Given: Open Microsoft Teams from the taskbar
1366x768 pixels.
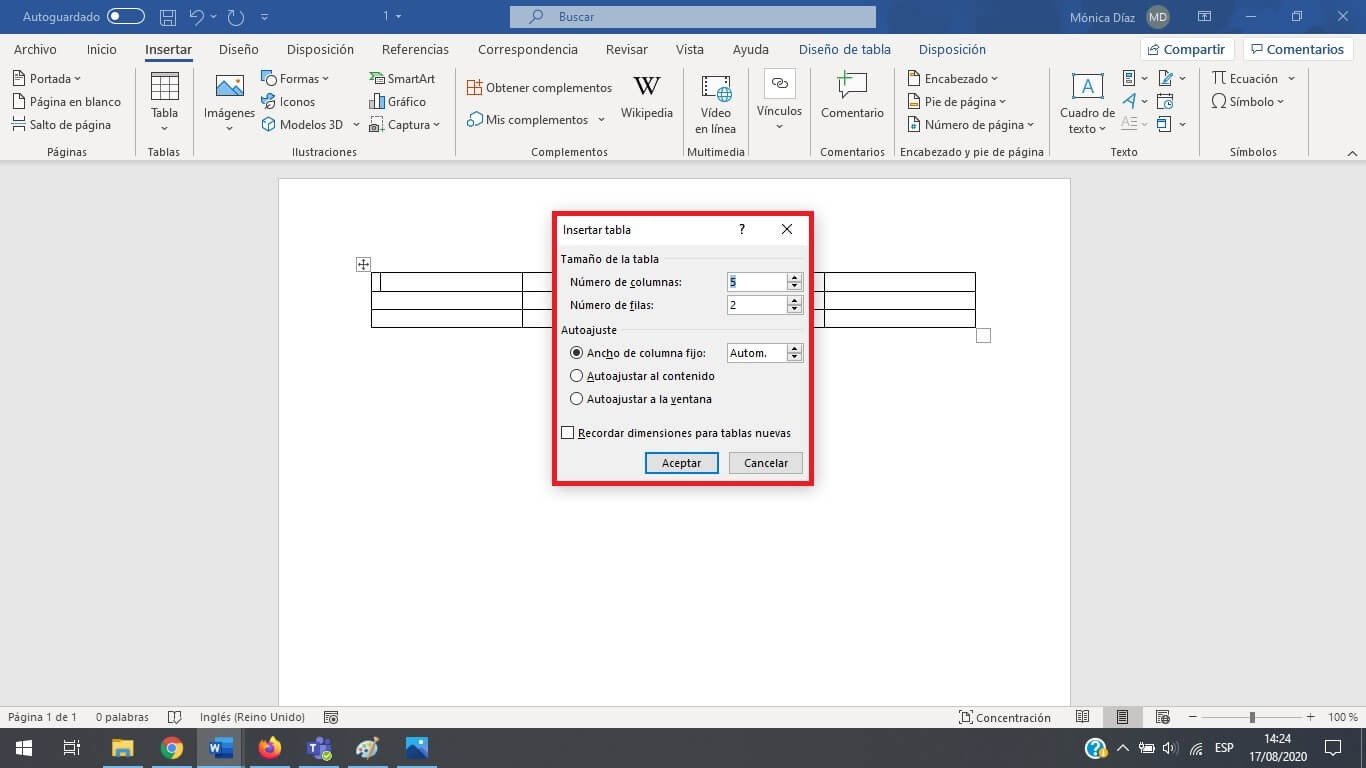Looking at the screenshot, I should 319,748.
